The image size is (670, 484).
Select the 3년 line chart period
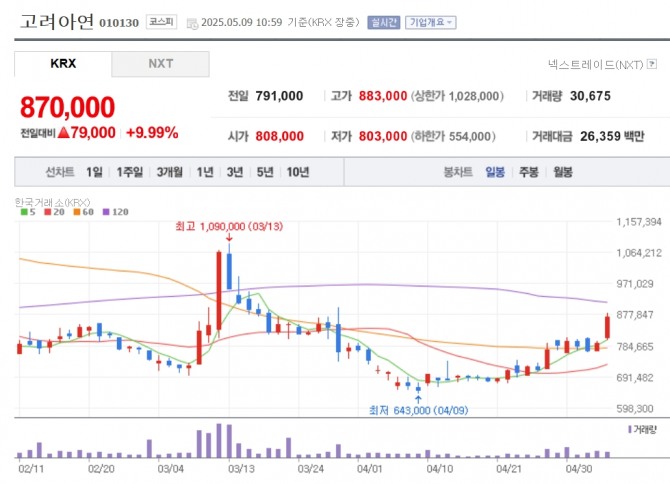click(x=235, y=172)
